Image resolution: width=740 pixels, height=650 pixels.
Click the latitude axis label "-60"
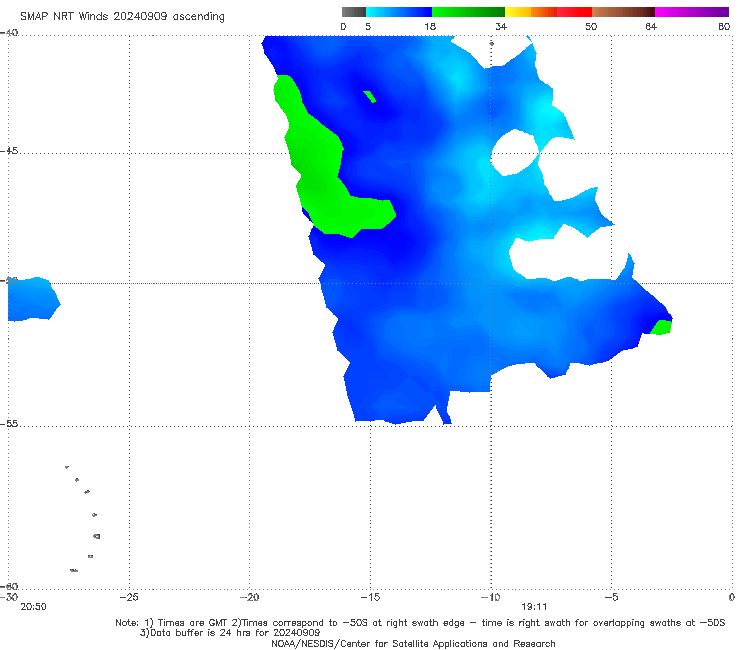[9, 586]
